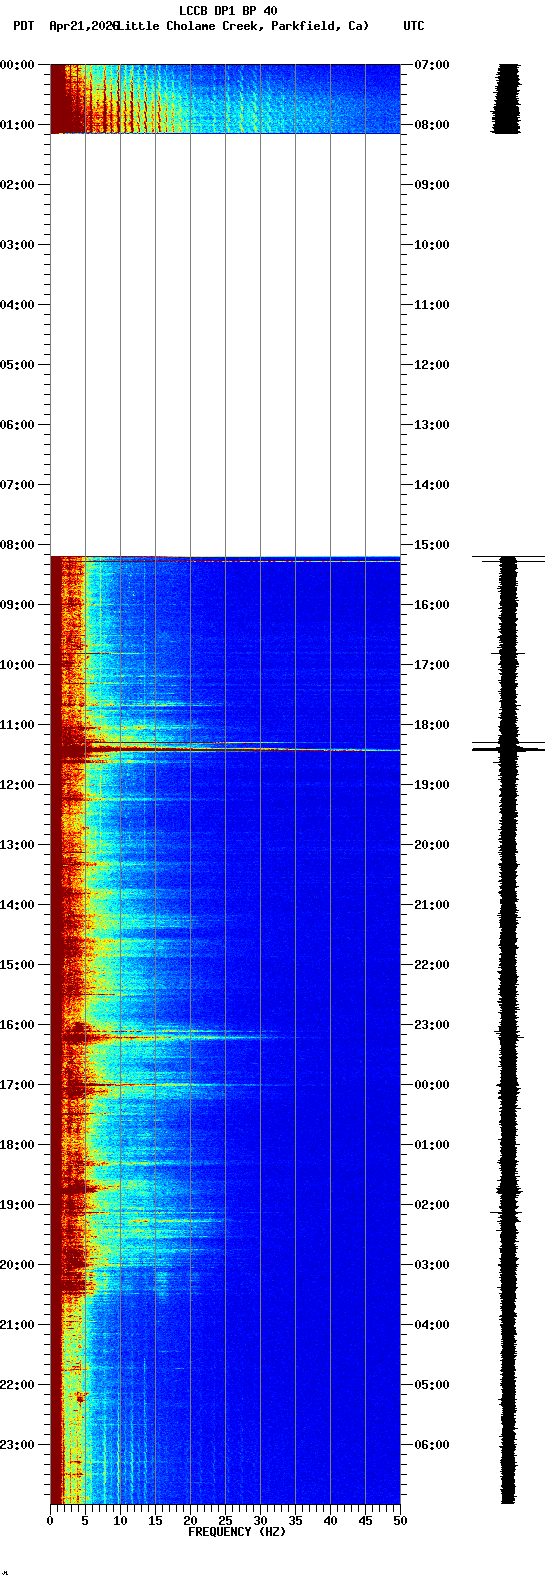Select the 19:00 label on PDT axis

pyautogui.click(x=18, y=1205)
